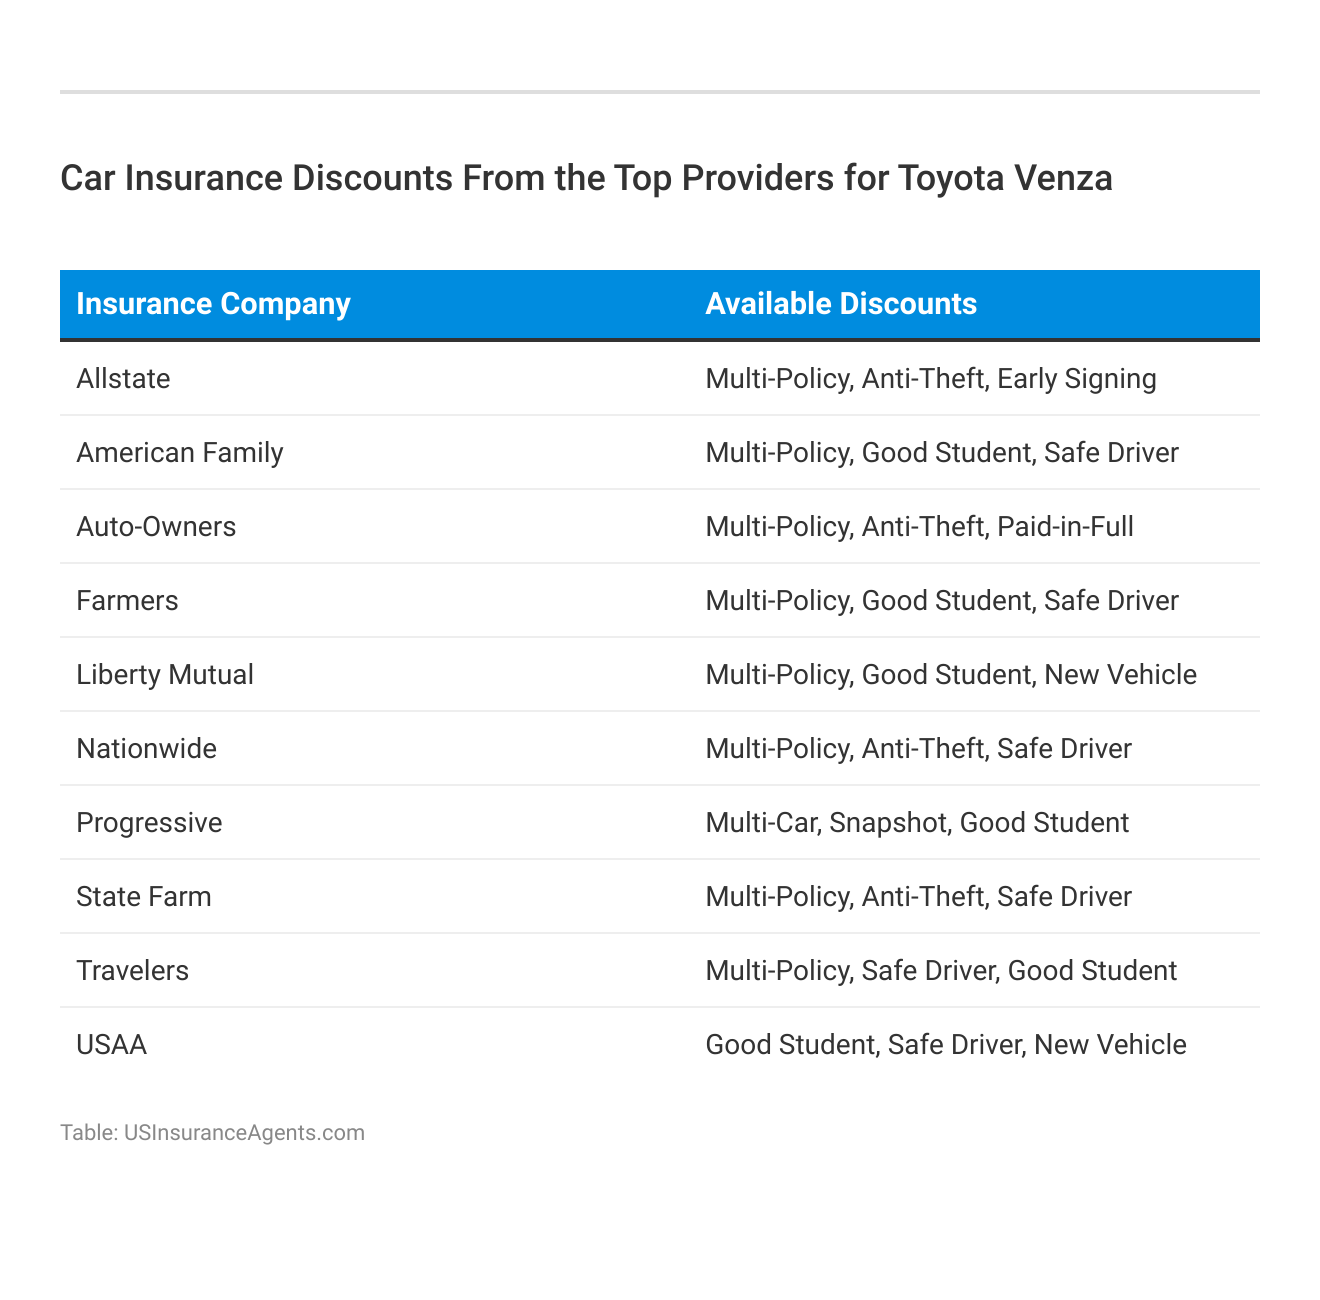Click the Travelers company name

pyautogui.click(x=132, y=971)
